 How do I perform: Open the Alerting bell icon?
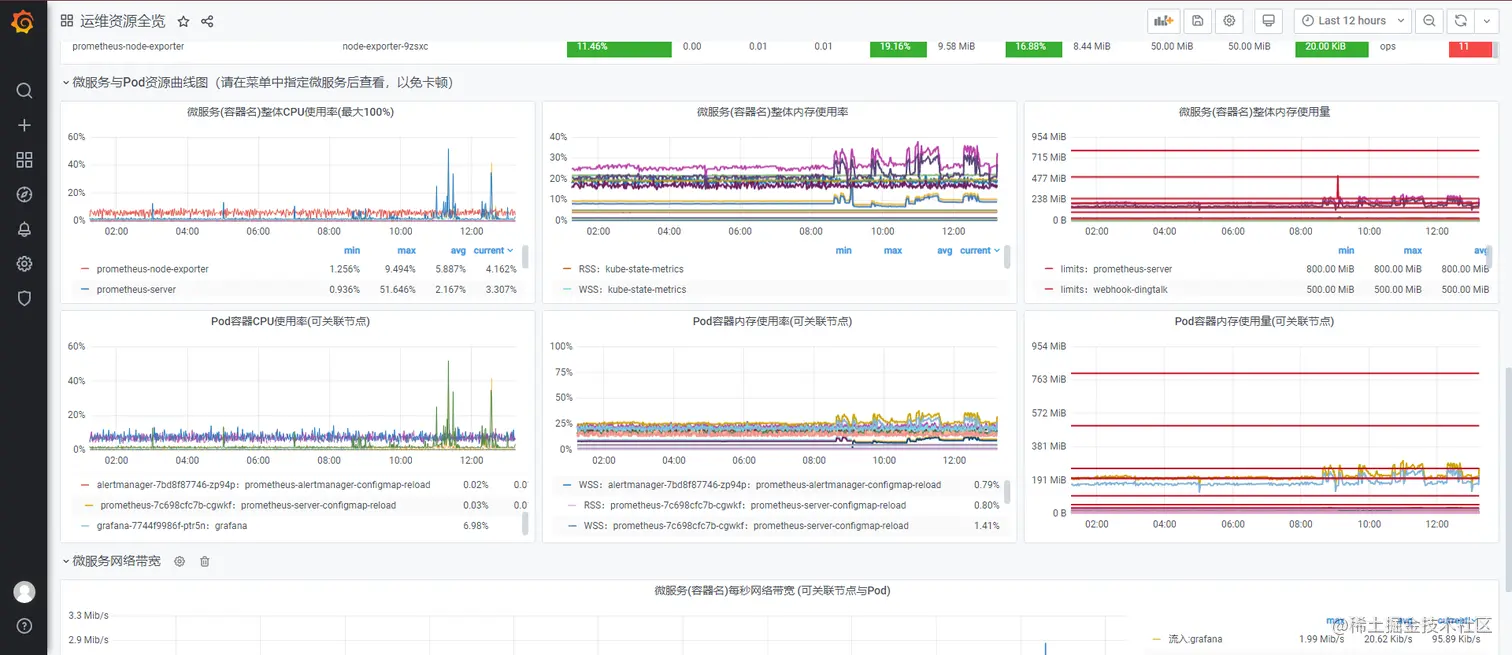pyautogui.click(x=24, y=229)
